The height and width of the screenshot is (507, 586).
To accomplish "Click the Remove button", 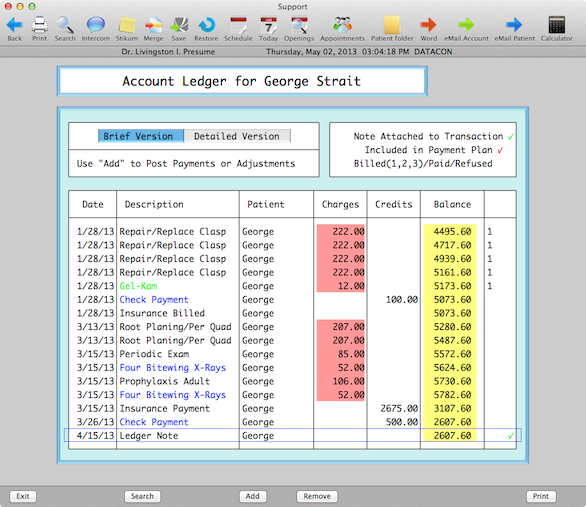I will pos(317,496).
